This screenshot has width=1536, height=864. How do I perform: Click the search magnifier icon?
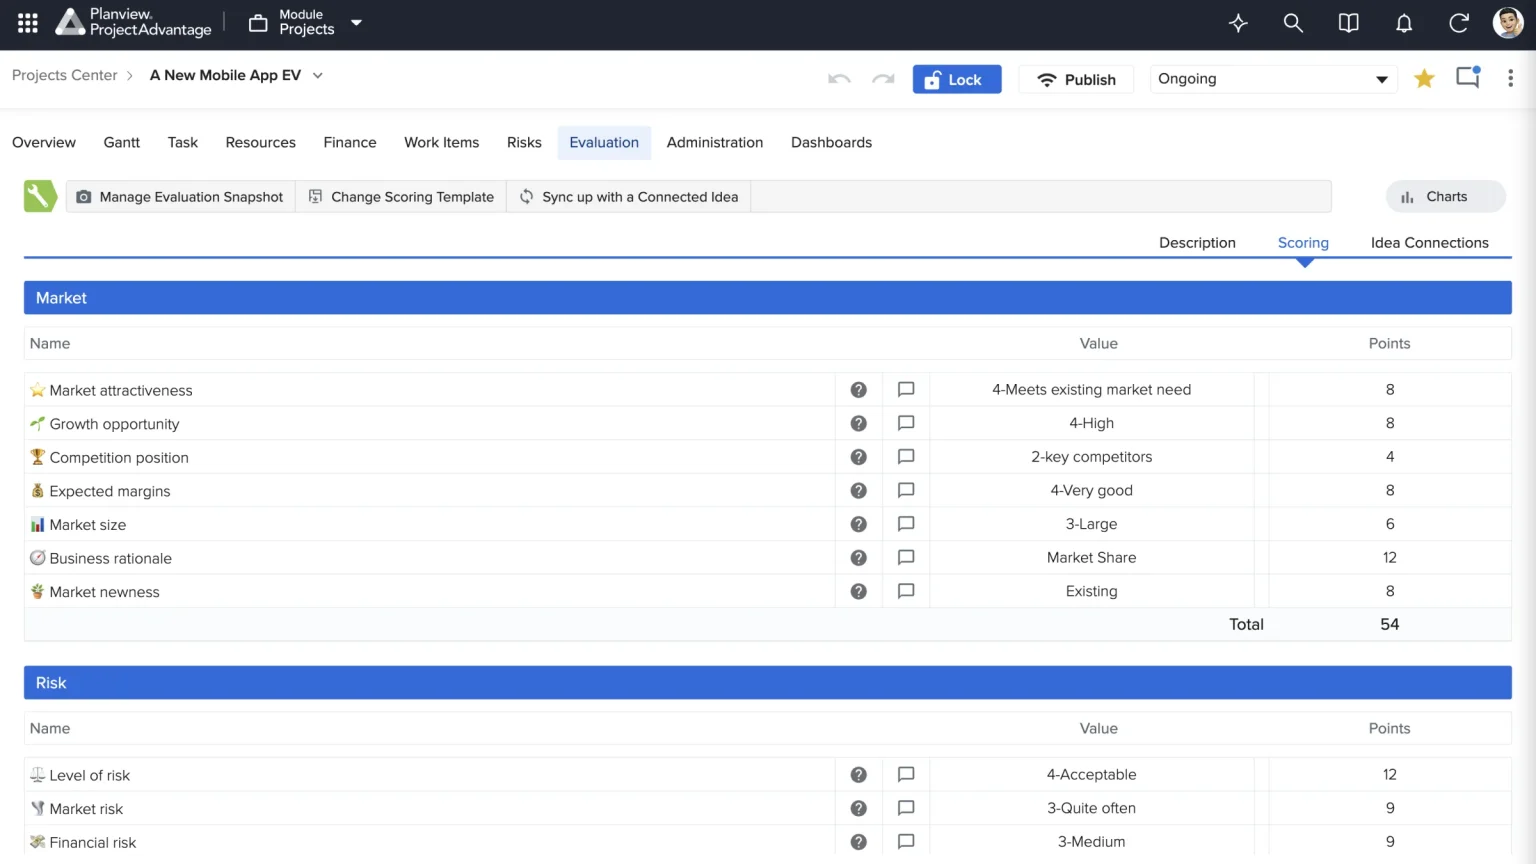coord(1293,23)
